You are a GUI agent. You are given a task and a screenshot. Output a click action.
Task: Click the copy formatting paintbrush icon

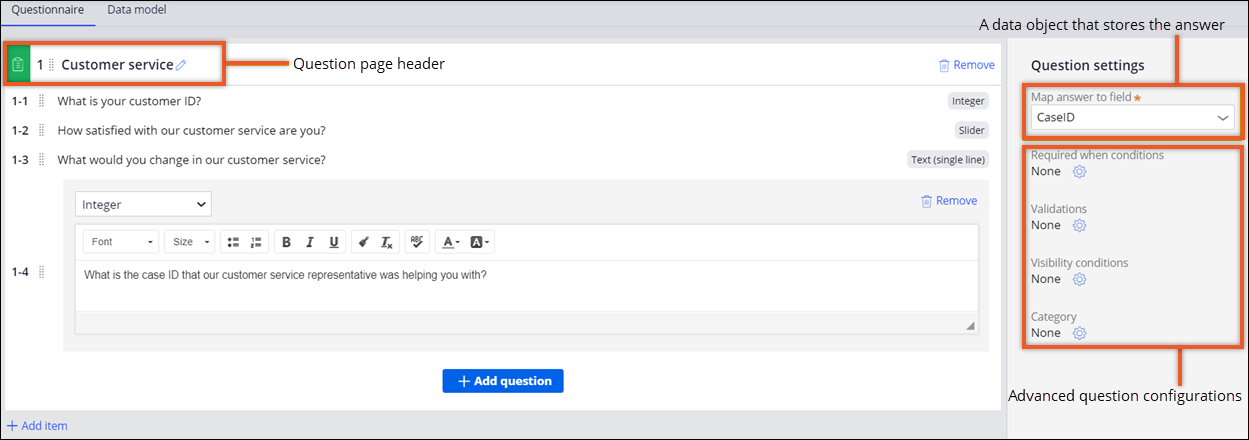tap(363, 242)
